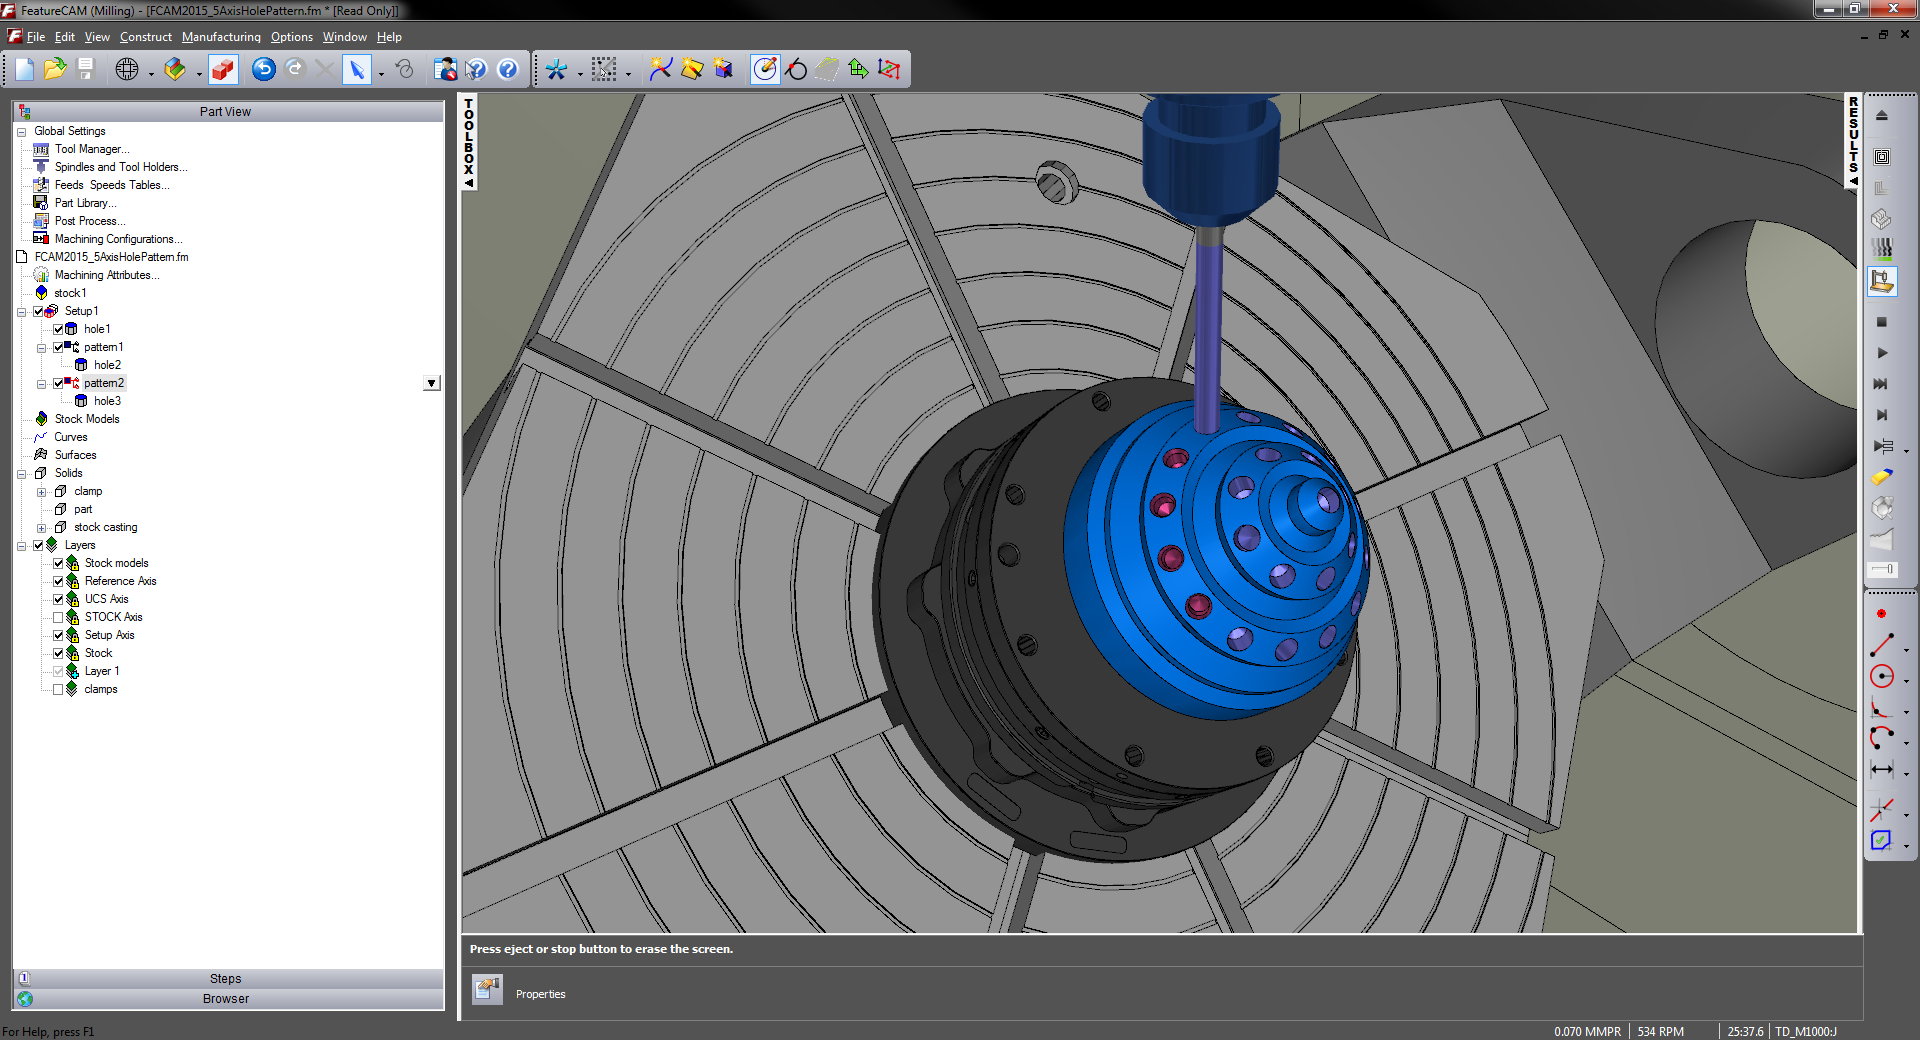The image size is (1920, 1040).
Task: Switch to the Steps panel tab
Action: tap(228, 979)
